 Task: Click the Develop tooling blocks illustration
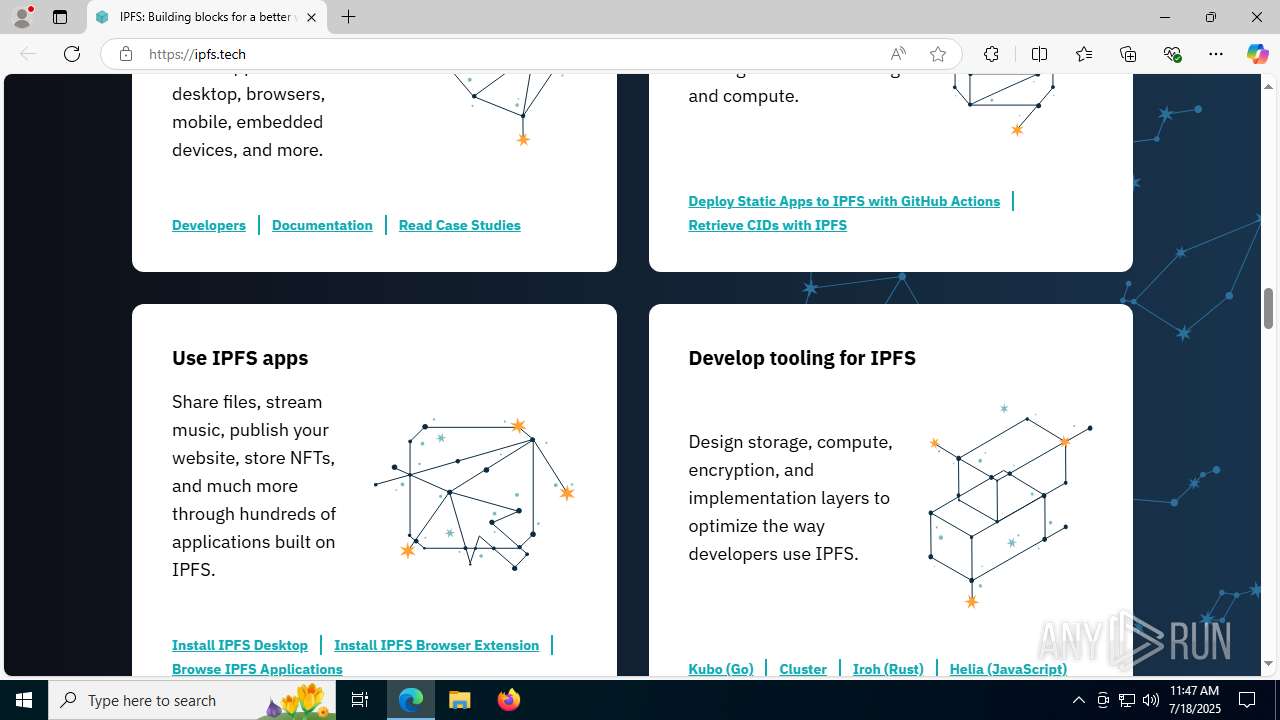pyautogui.click(x=1010, y=505)
